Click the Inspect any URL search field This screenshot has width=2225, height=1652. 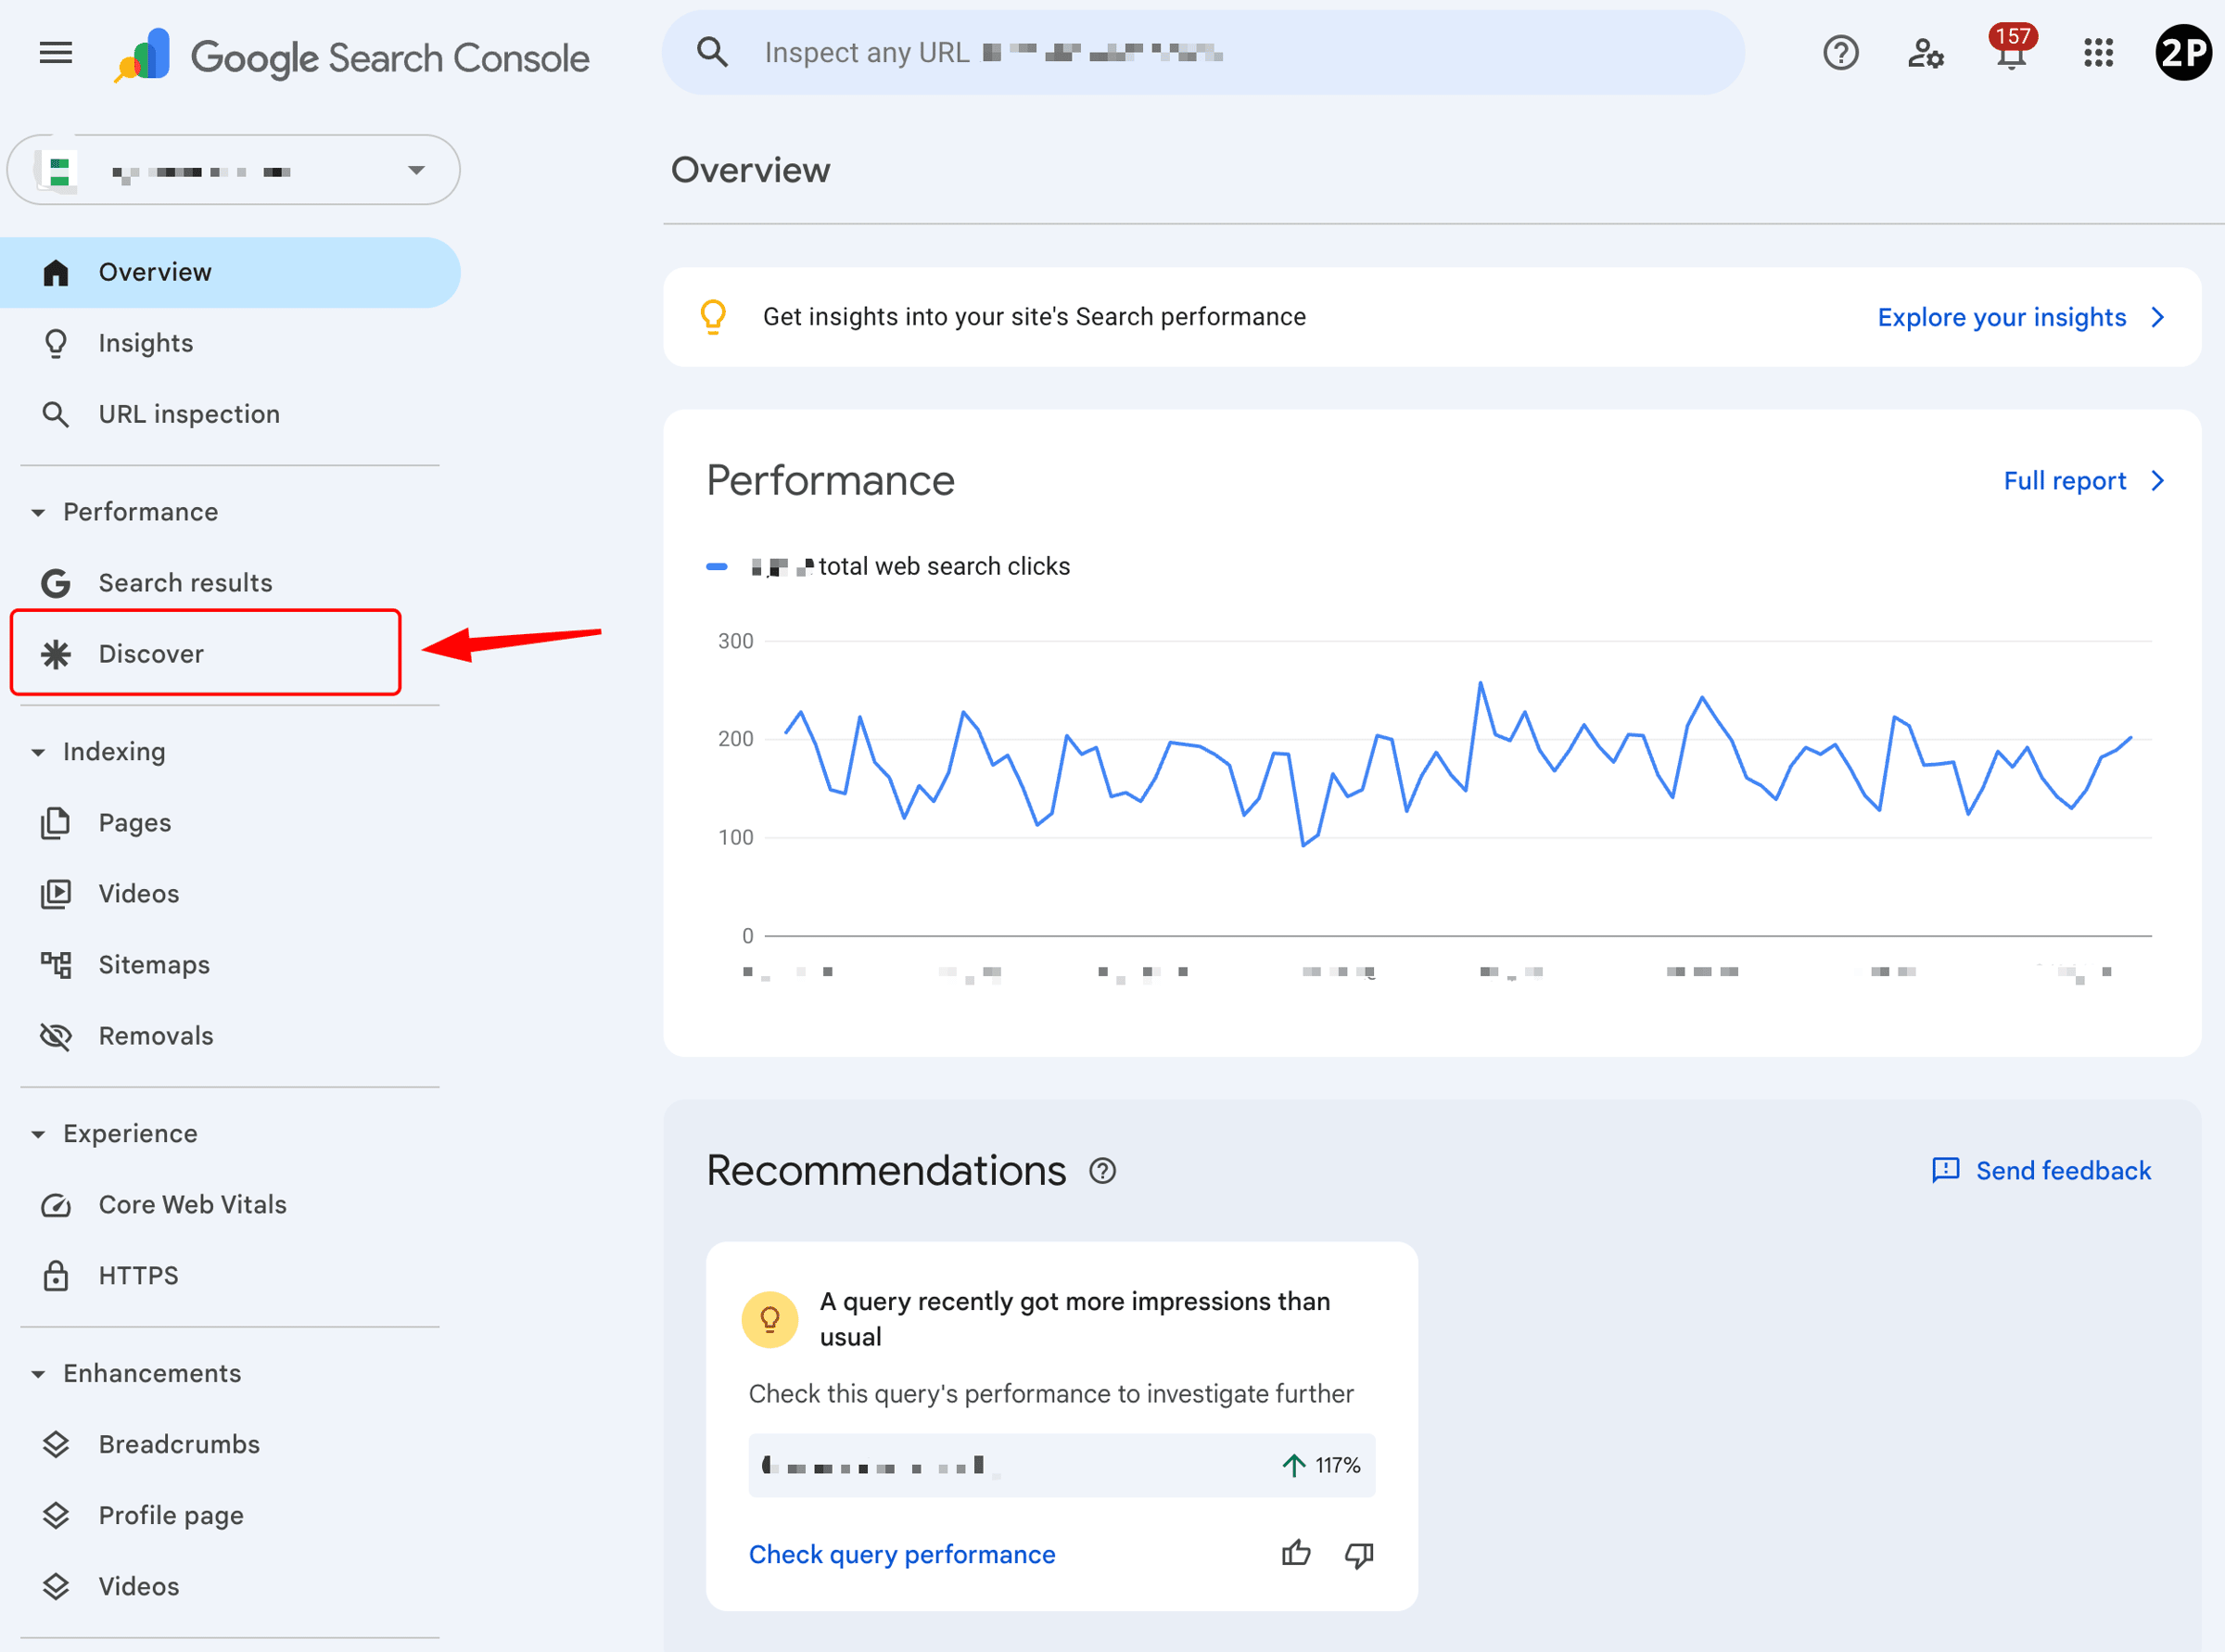1200,52
